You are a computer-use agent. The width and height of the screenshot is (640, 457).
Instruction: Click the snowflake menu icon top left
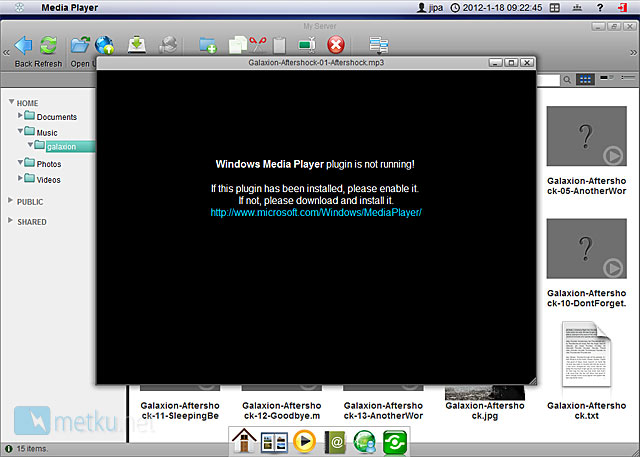19,7
